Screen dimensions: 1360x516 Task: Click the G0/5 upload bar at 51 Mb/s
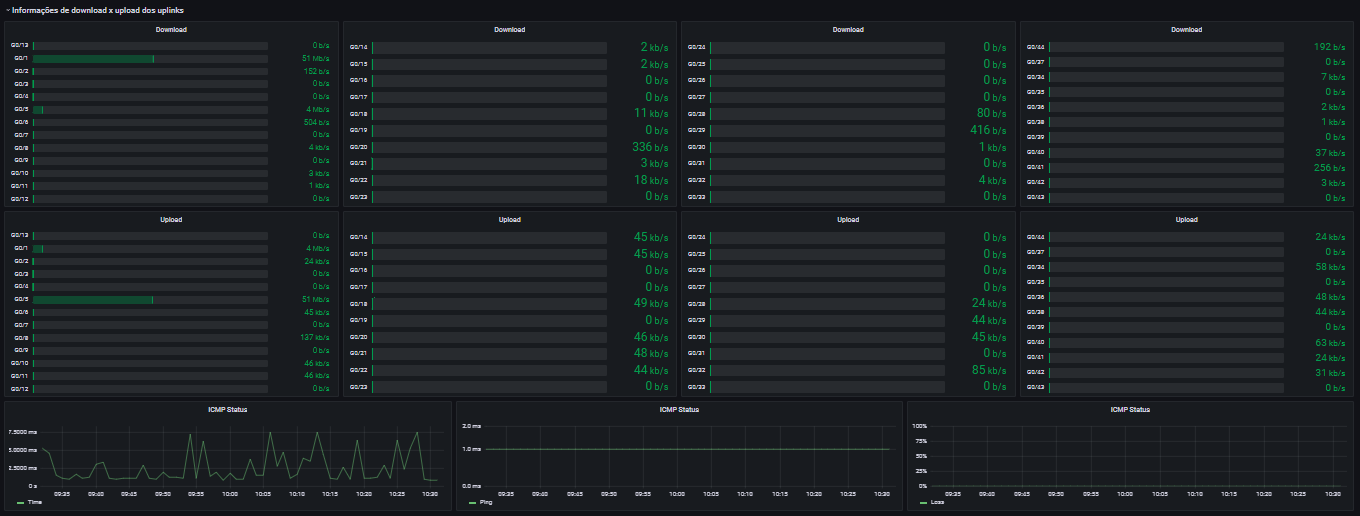pyautogui.click(x=93, y=299)
